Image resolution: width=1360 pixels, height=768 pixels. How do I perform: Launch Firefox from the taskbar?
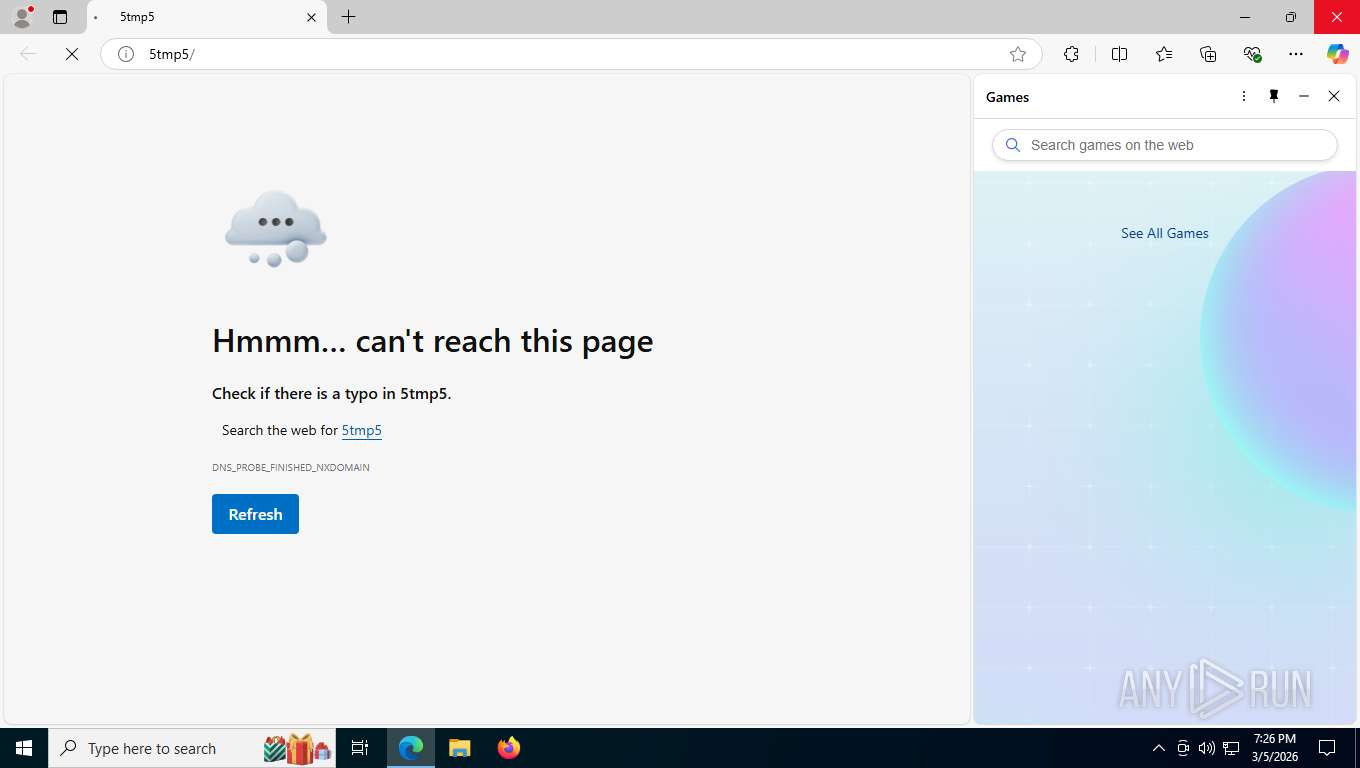point(509,748)
